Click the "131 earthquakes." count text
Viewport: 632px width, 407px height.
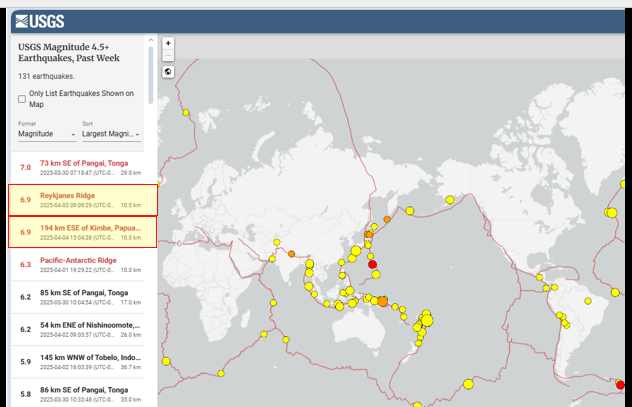point(46,76)
